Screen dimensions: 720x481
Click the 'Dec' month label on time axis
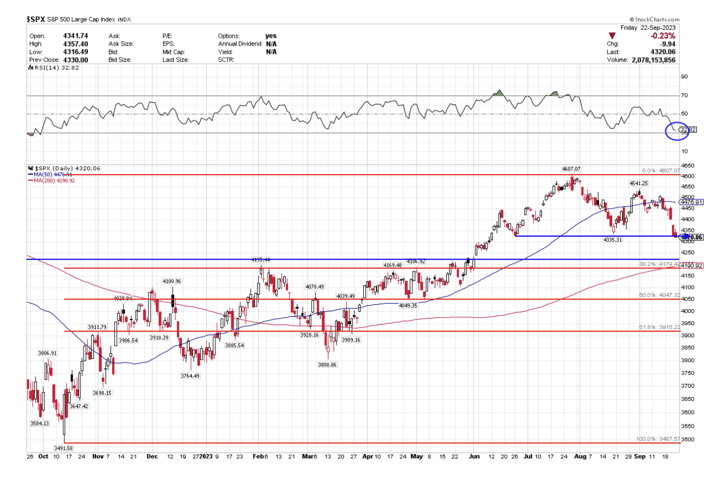click(152, 457)
